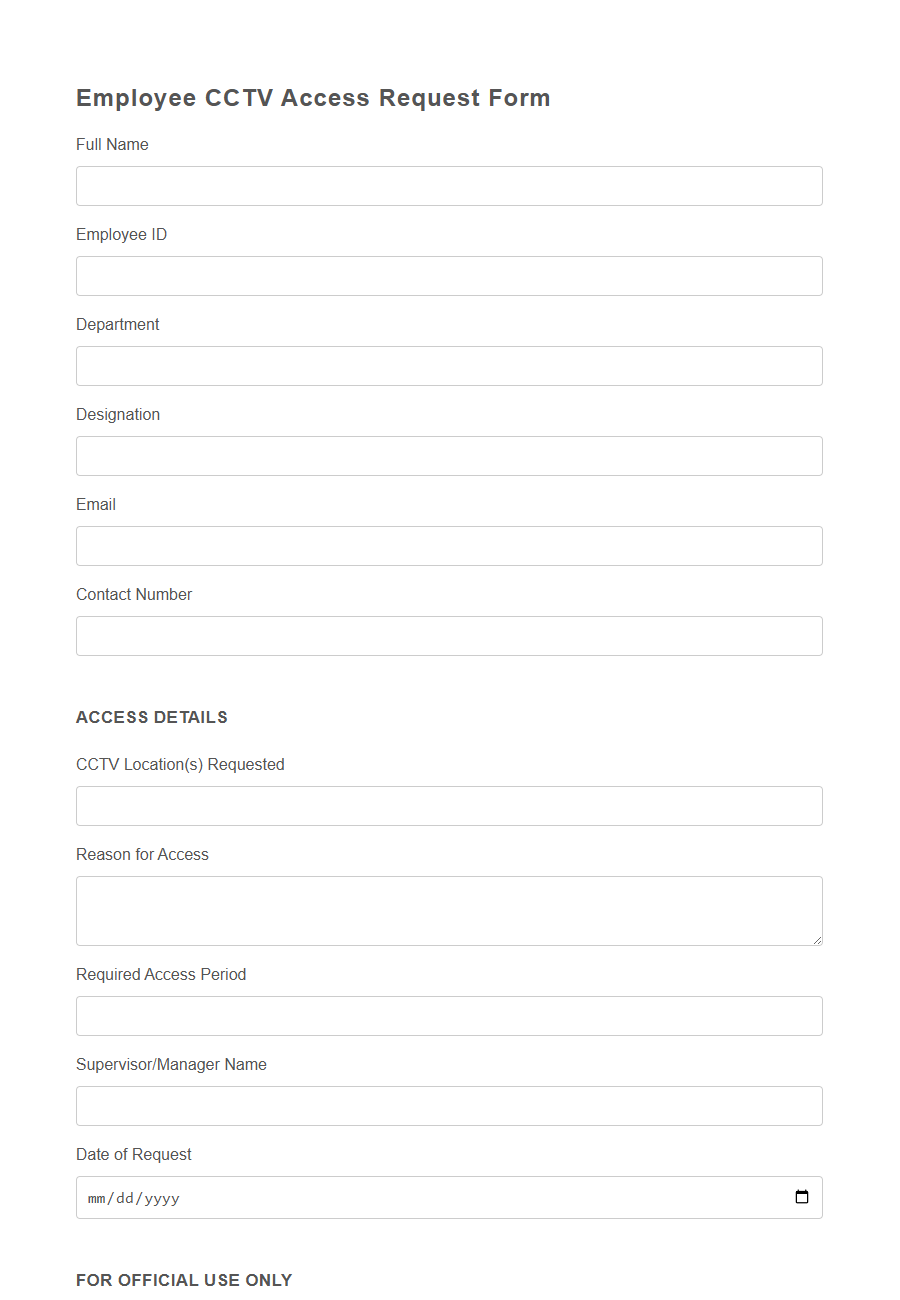
Task: Click the ACCESS DETAILS section heading
Action: 152,717
